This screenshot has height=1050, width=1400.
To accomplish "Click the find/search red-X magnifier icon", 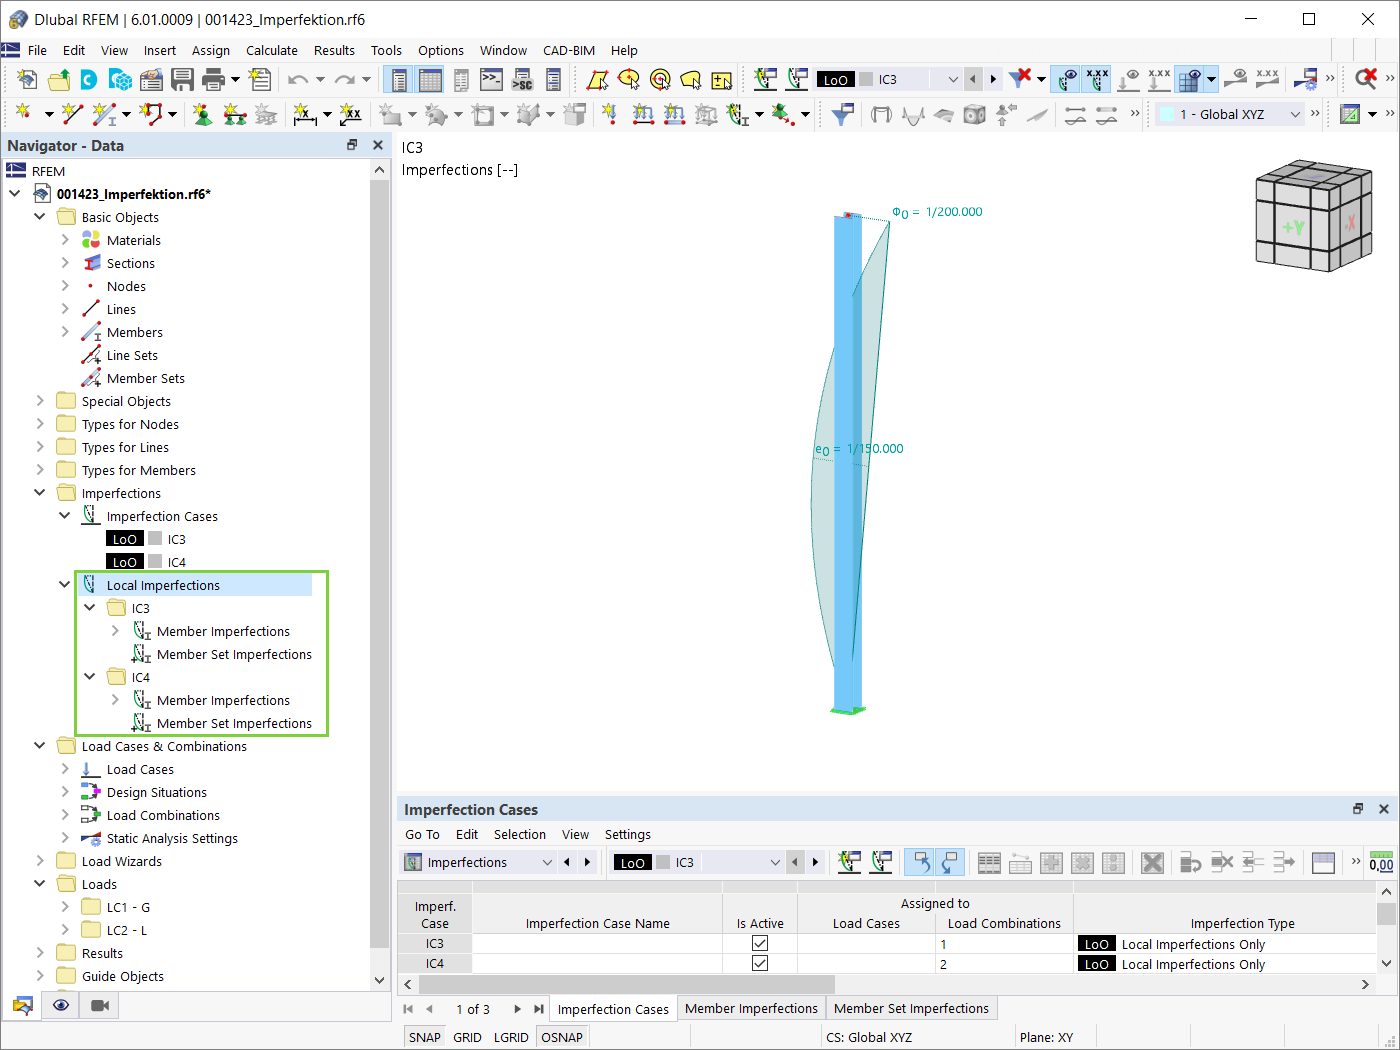I will (x=1366, y=79).
